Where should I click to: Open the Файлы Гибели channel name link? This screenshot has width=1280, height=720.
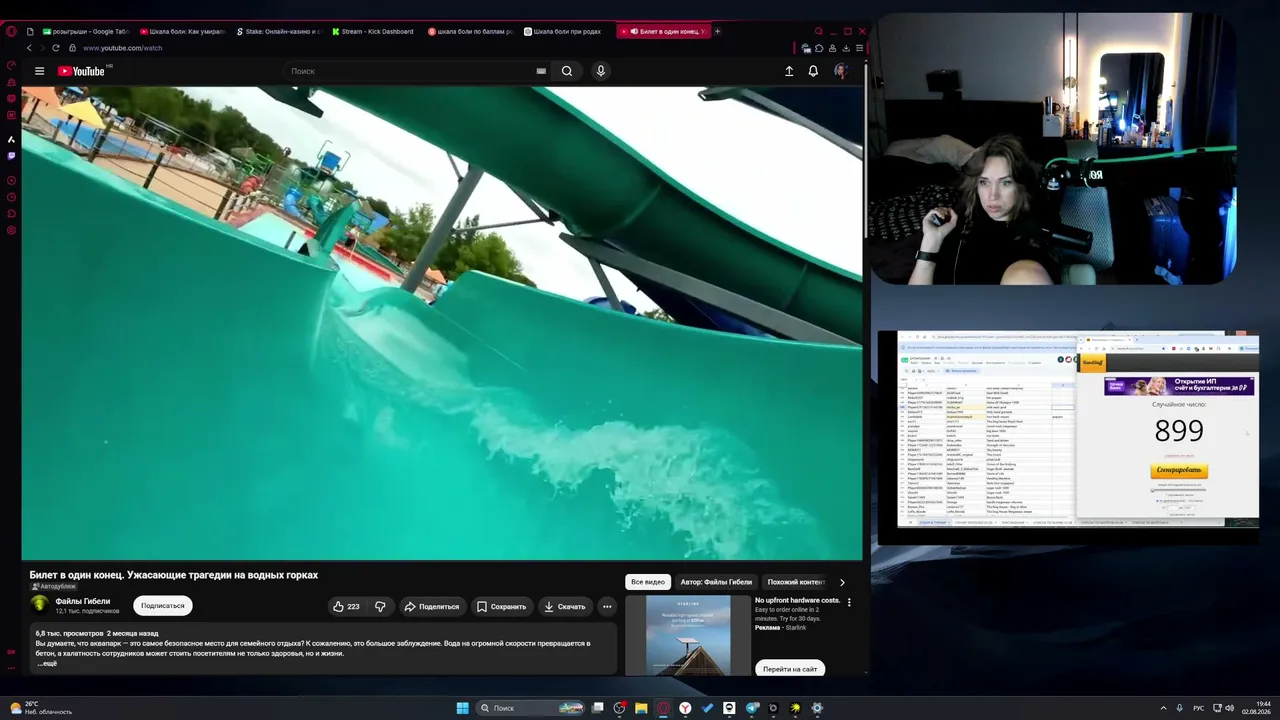(x=83, y=601)
